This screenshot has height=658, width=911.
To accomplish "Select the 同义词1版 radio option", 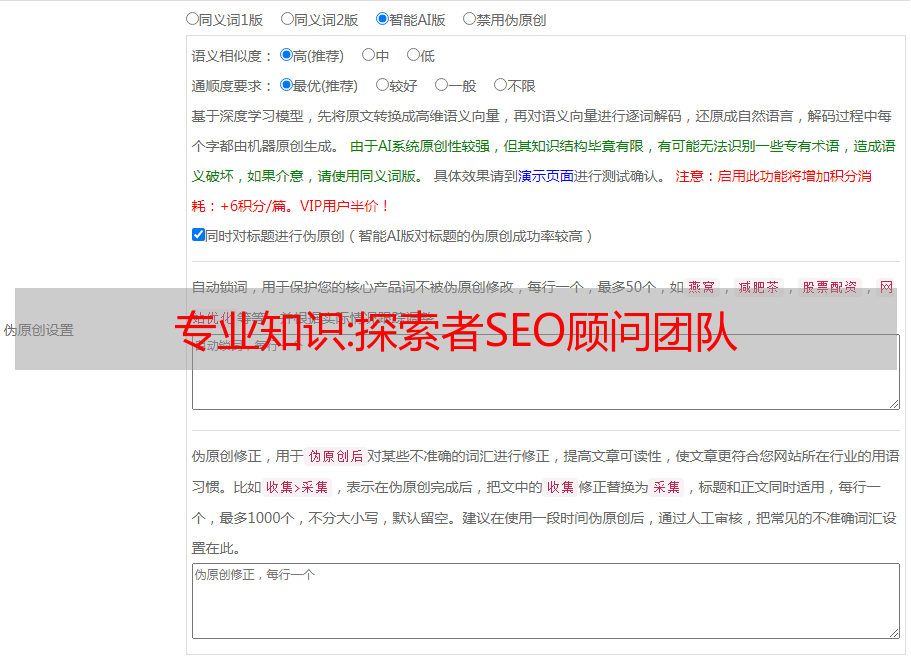I will pyautogui.click(x=192, y=19).
